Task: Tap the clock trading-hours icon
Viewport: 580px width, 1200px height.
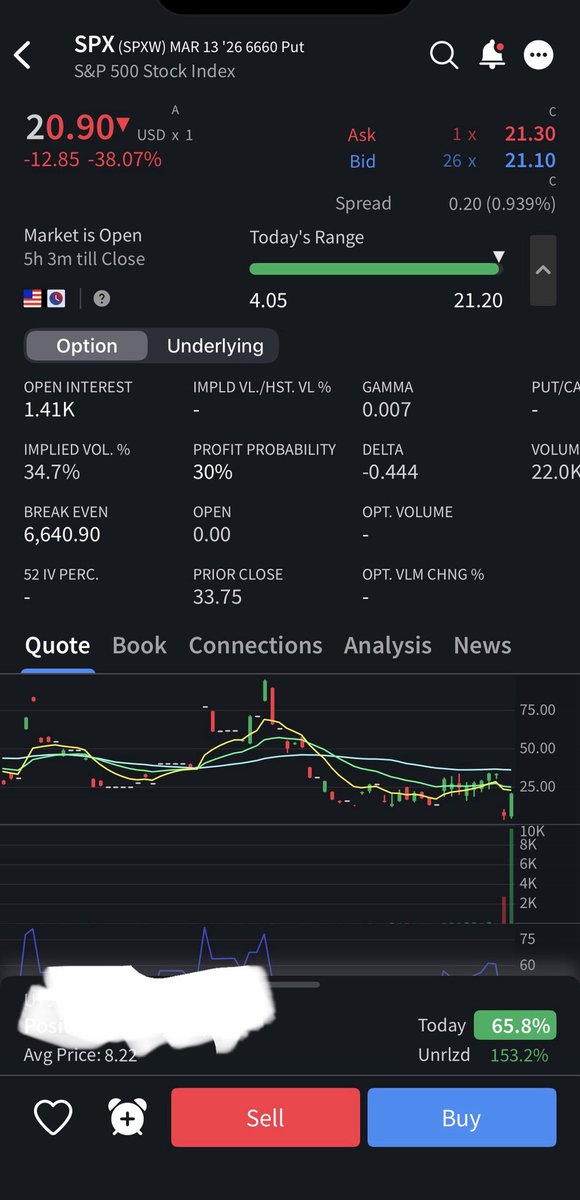Action: click(56, 298)
